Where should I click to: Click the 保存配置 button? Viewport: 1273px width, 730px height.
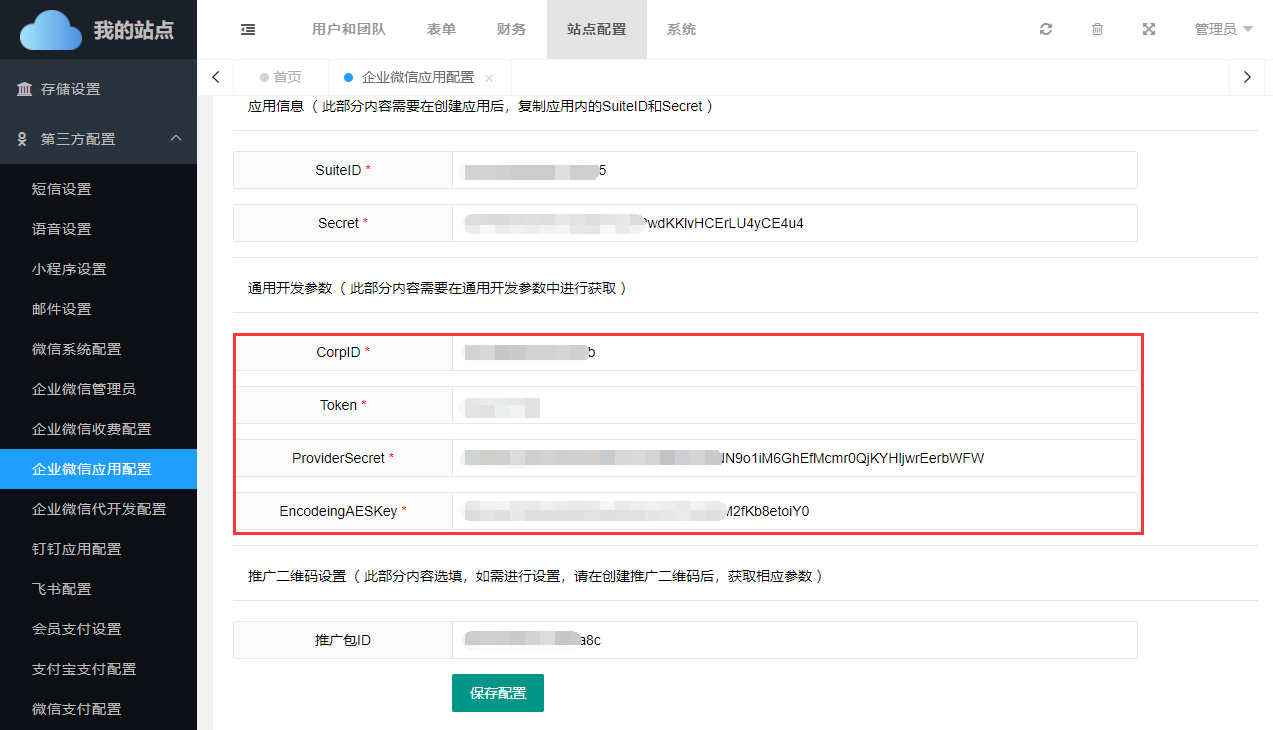(x=497, y=693)
